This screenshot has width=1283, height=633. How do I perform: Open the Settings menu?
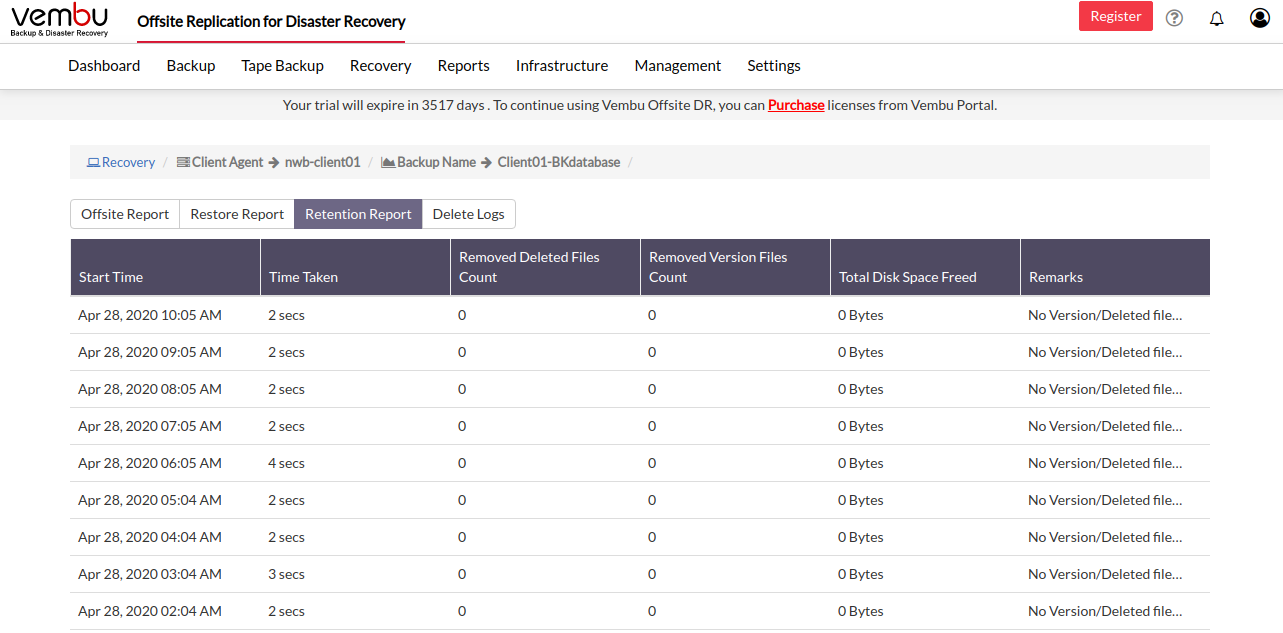(774, 66)
